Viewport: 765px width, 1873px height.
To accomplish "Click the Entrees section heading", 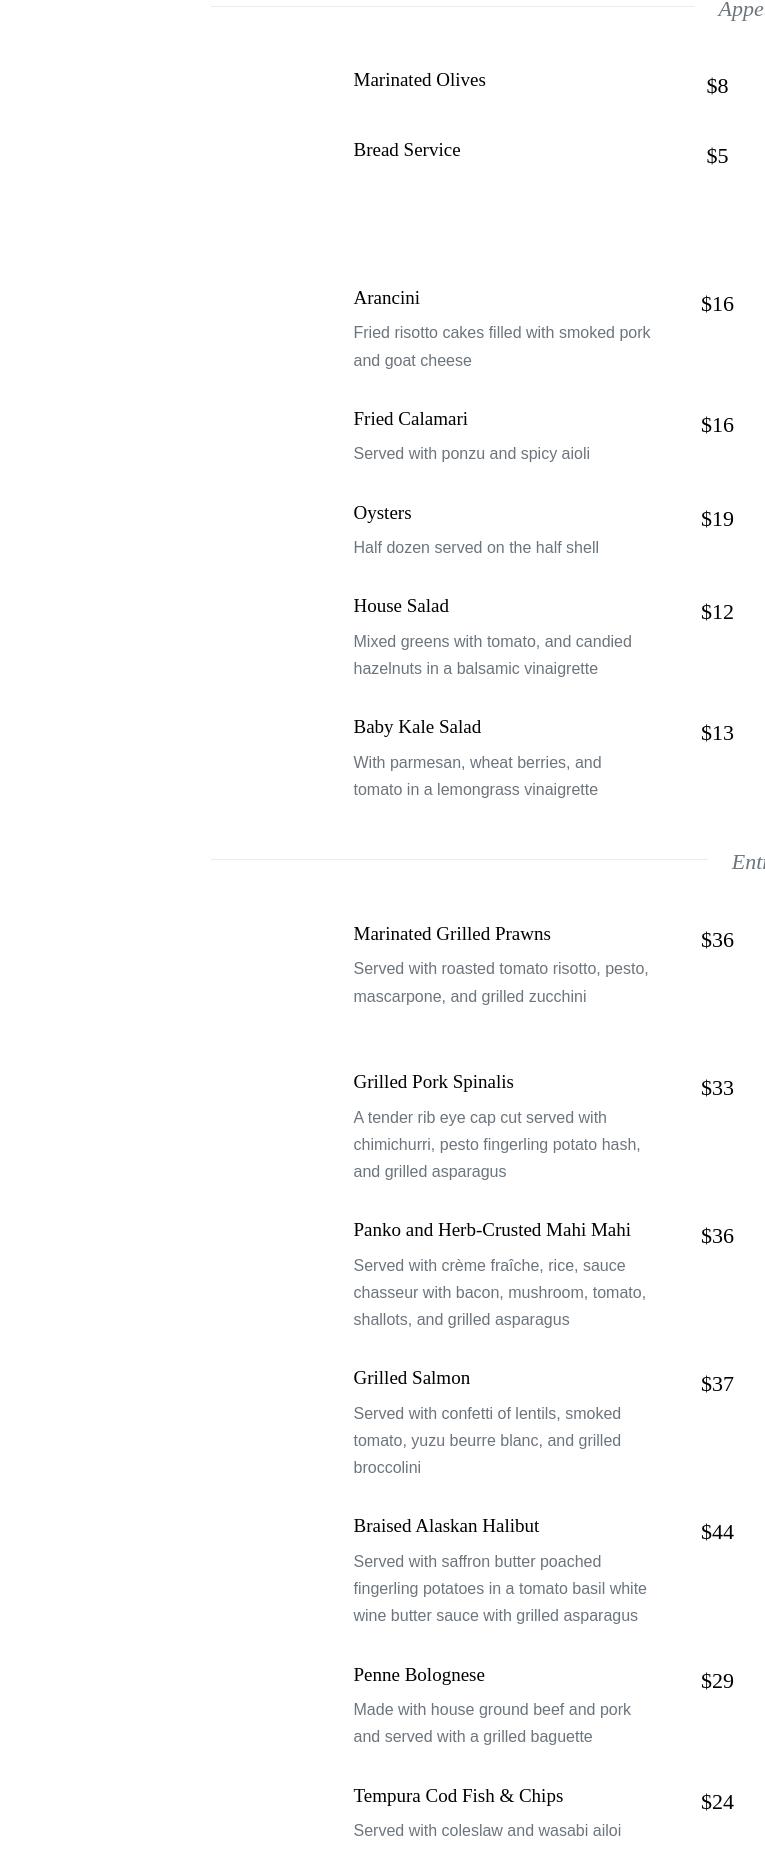I will click(x=747, y=862).
